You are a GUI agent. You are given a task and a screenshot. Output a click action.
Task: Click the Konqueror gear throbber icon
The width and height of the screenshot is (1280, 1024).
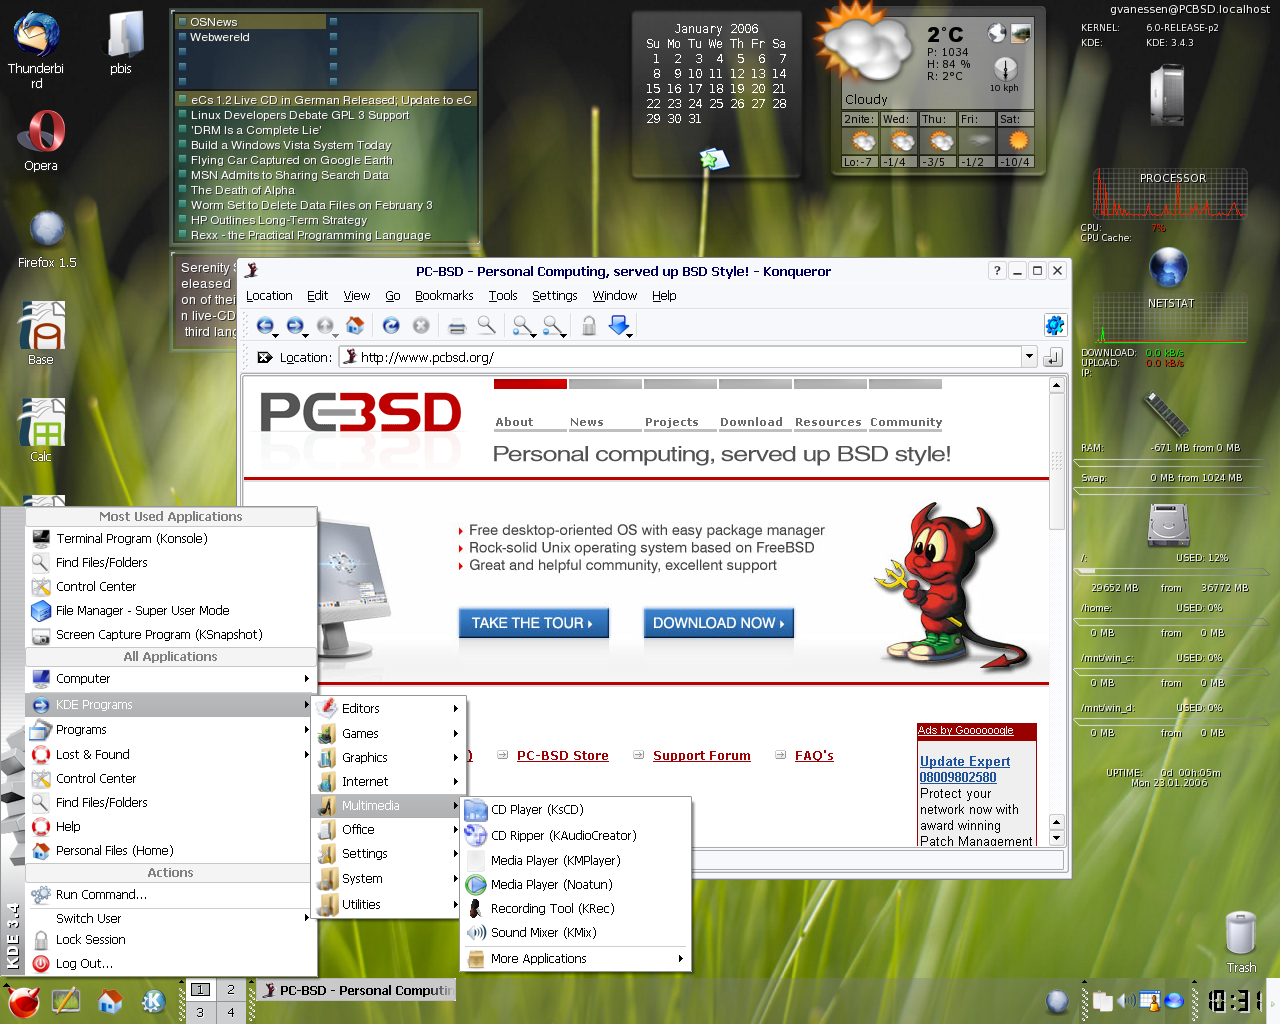[1054, 325]
